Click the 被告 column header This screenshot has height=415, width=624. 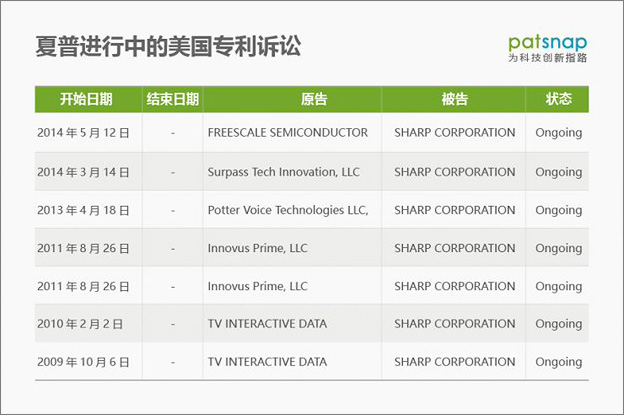[454, 99]
